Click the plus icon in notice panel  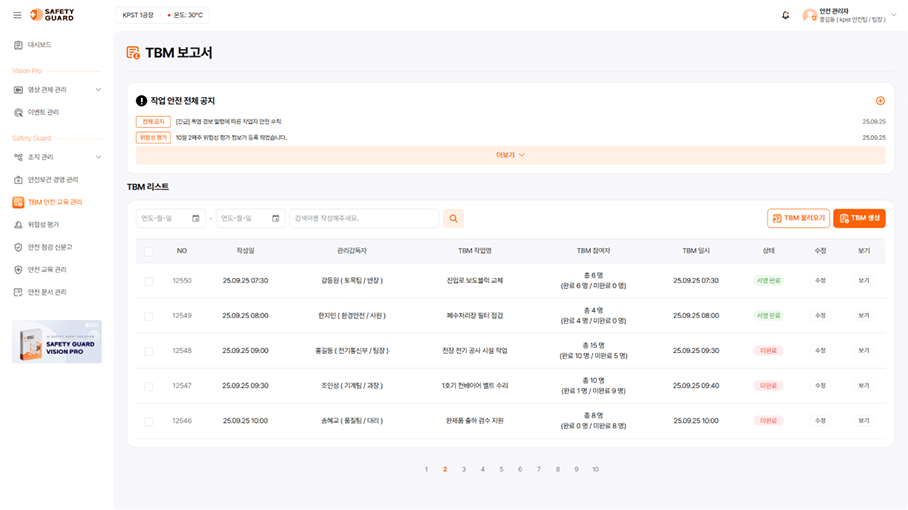tap(880, 101)
